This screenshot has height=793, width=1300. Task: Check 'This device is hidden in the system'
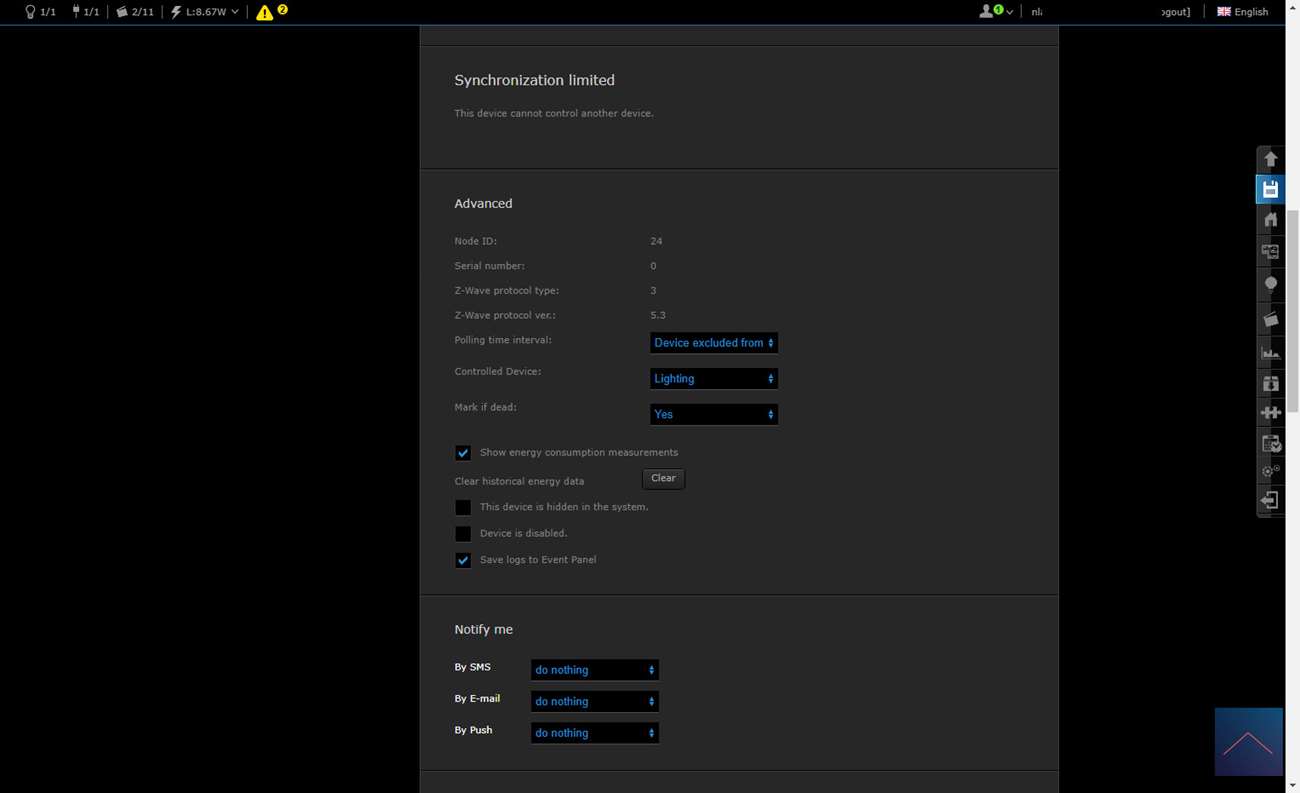tap(463, 508)
